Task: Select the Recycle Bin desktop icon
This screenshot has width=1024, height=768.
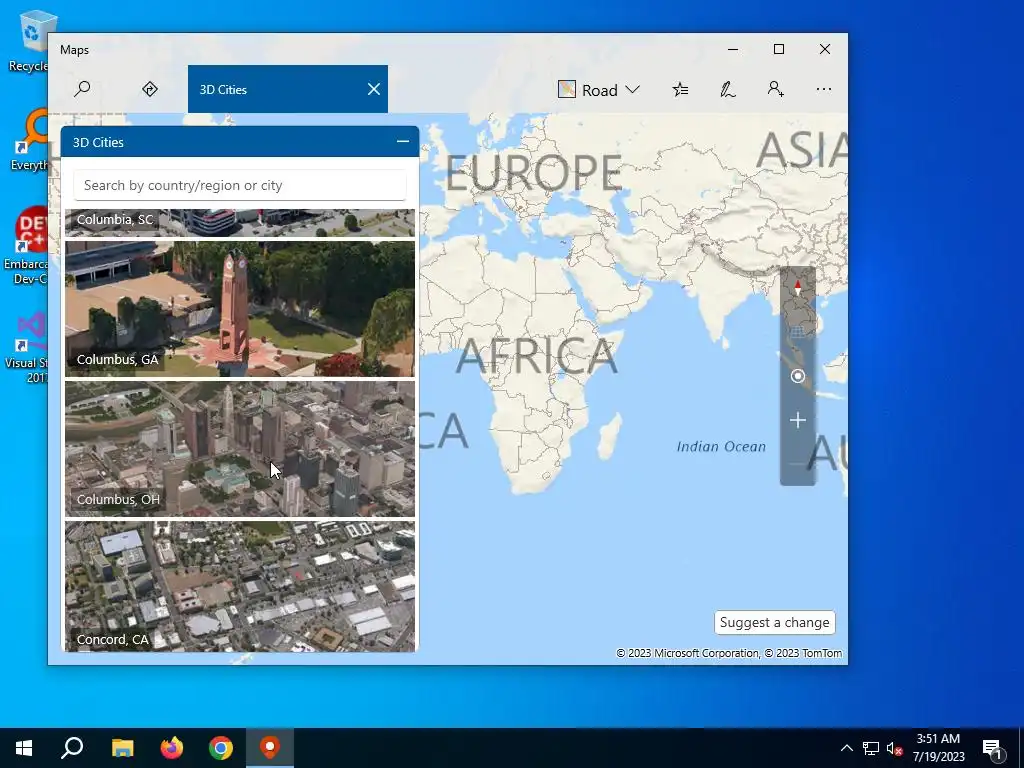Action: (x=29, y=40)
